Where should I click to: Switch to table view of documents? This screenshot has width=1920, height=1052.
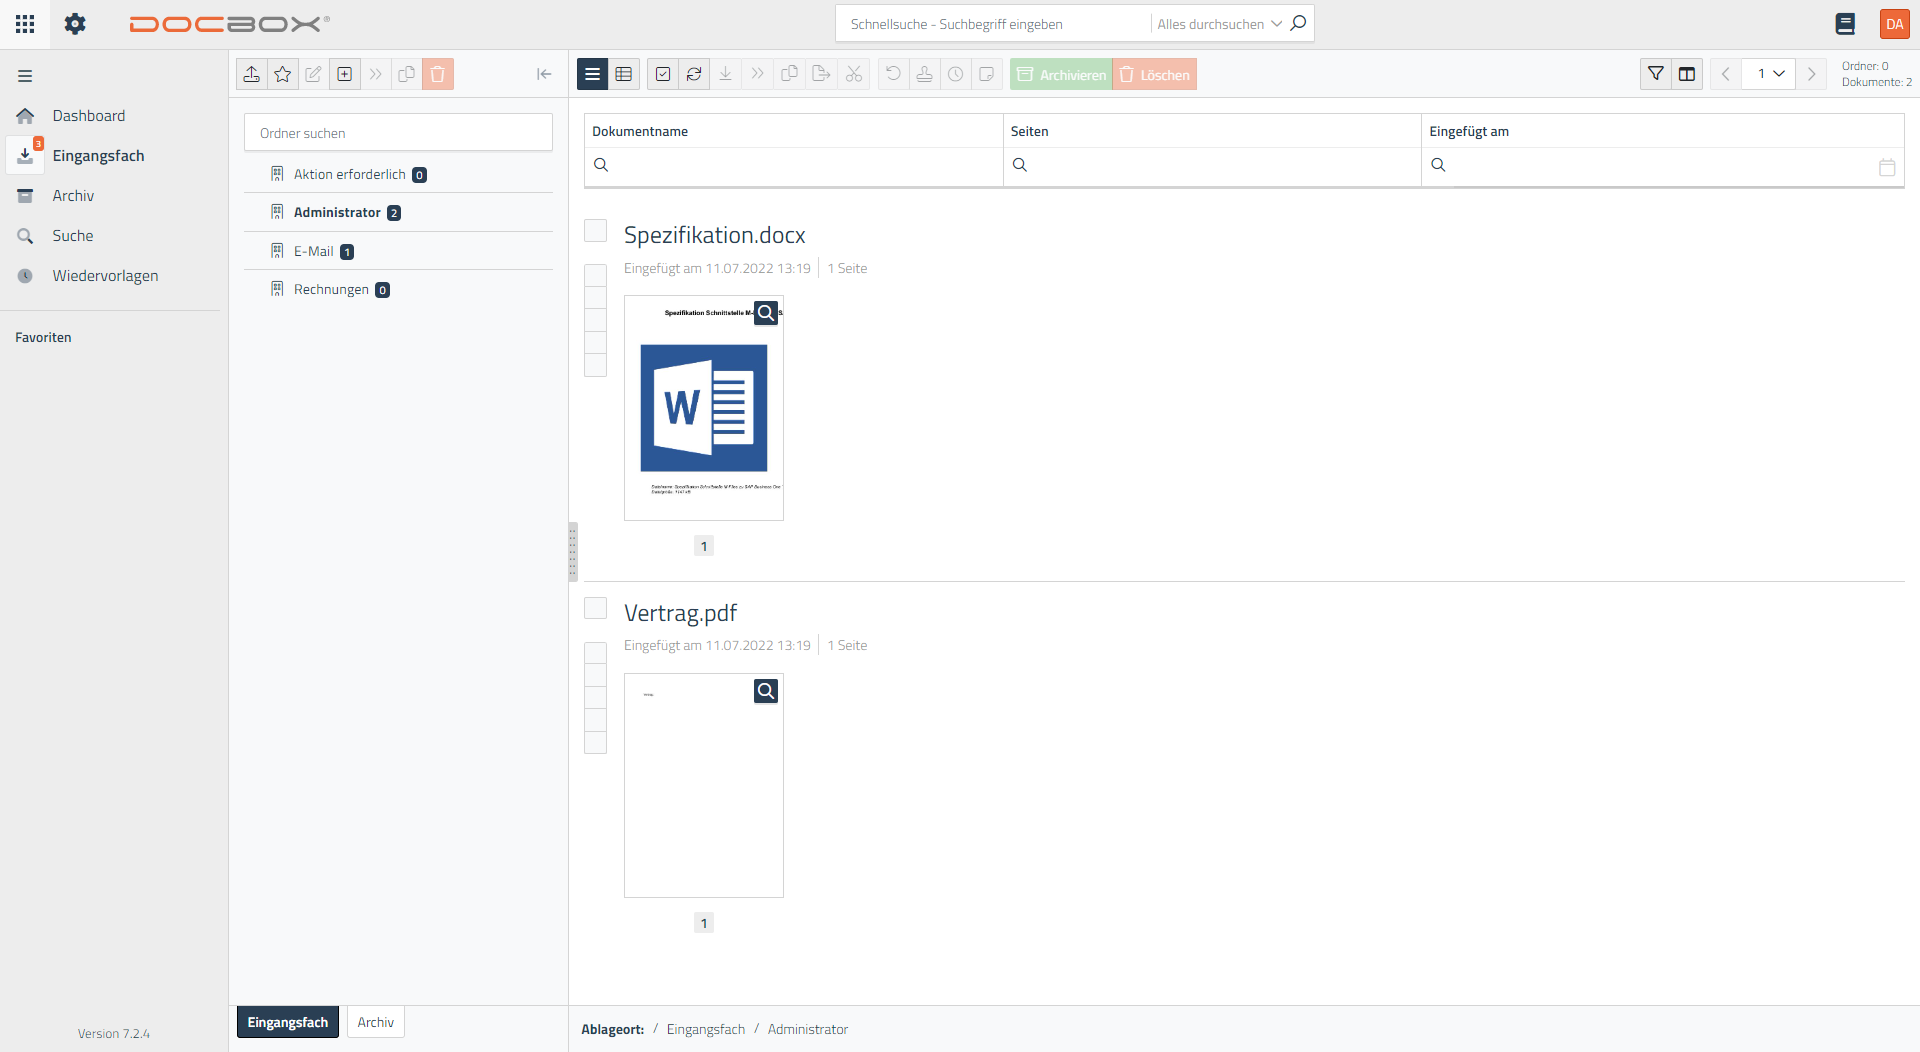[x=624, y=74]
